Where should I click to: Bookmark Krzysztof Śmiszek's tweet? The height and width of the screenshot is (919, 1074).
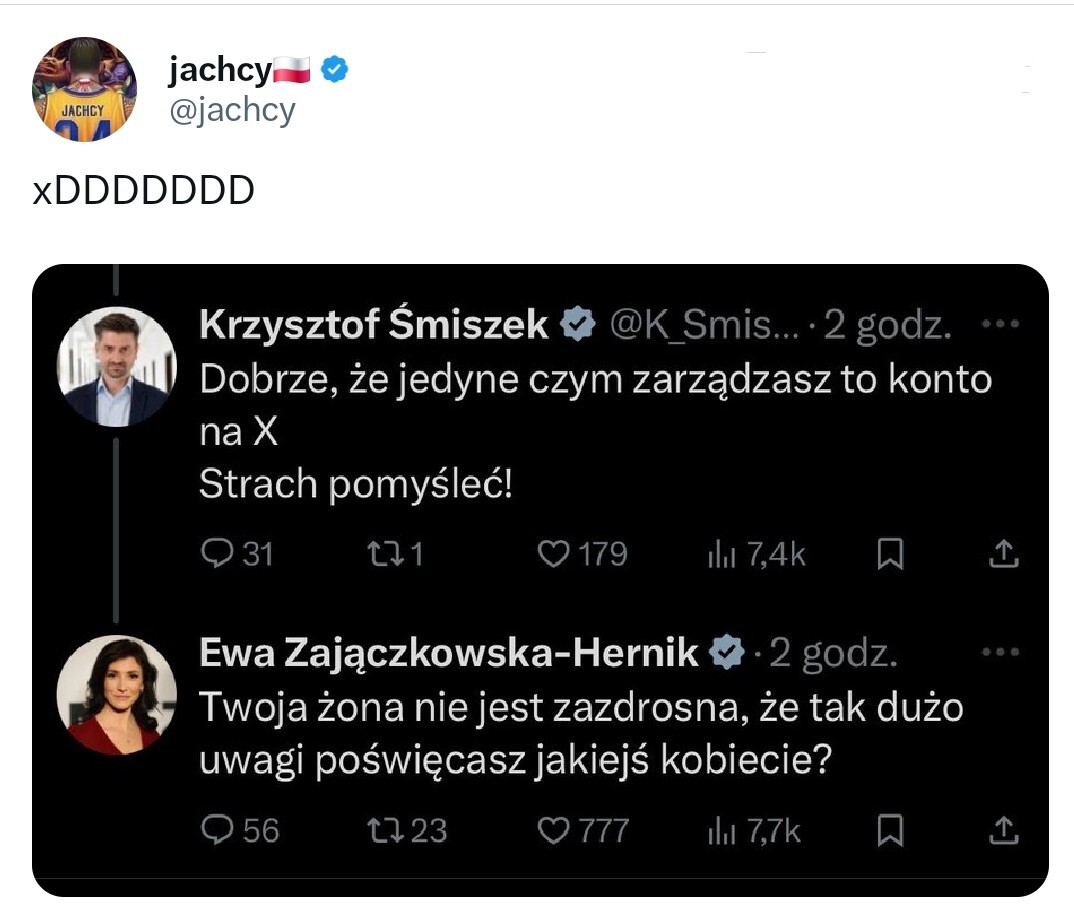click(890, 554)
